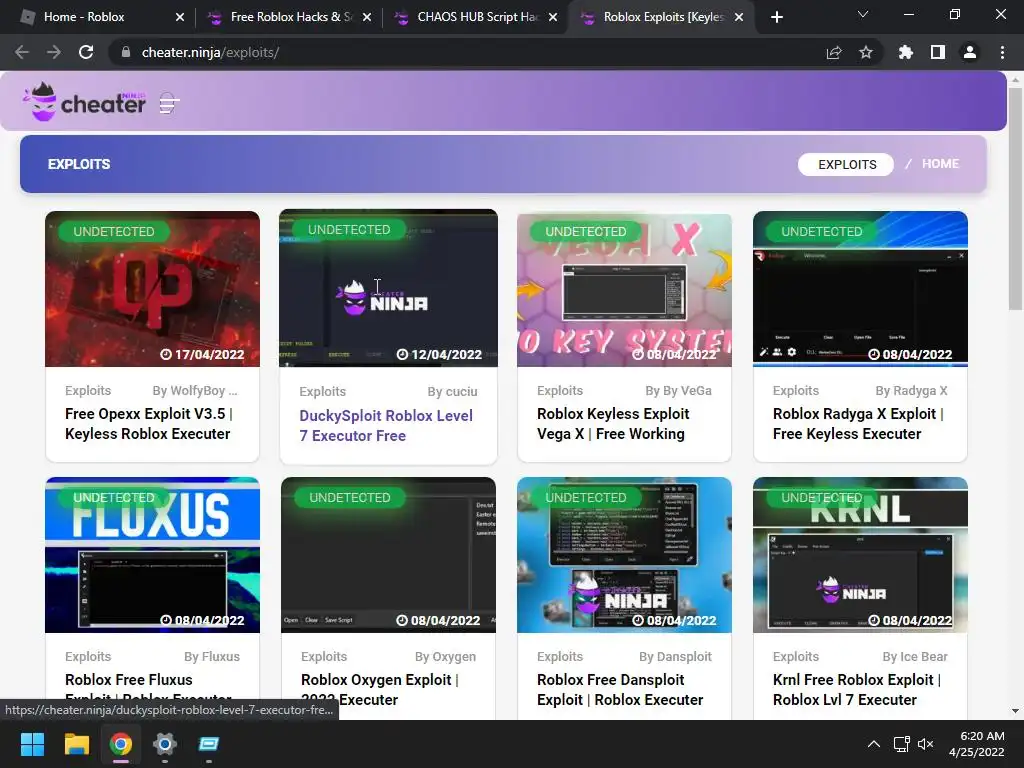Close the Free Roblox Hacks tab
The image size is (1024, 768).
tap(367, 17)
